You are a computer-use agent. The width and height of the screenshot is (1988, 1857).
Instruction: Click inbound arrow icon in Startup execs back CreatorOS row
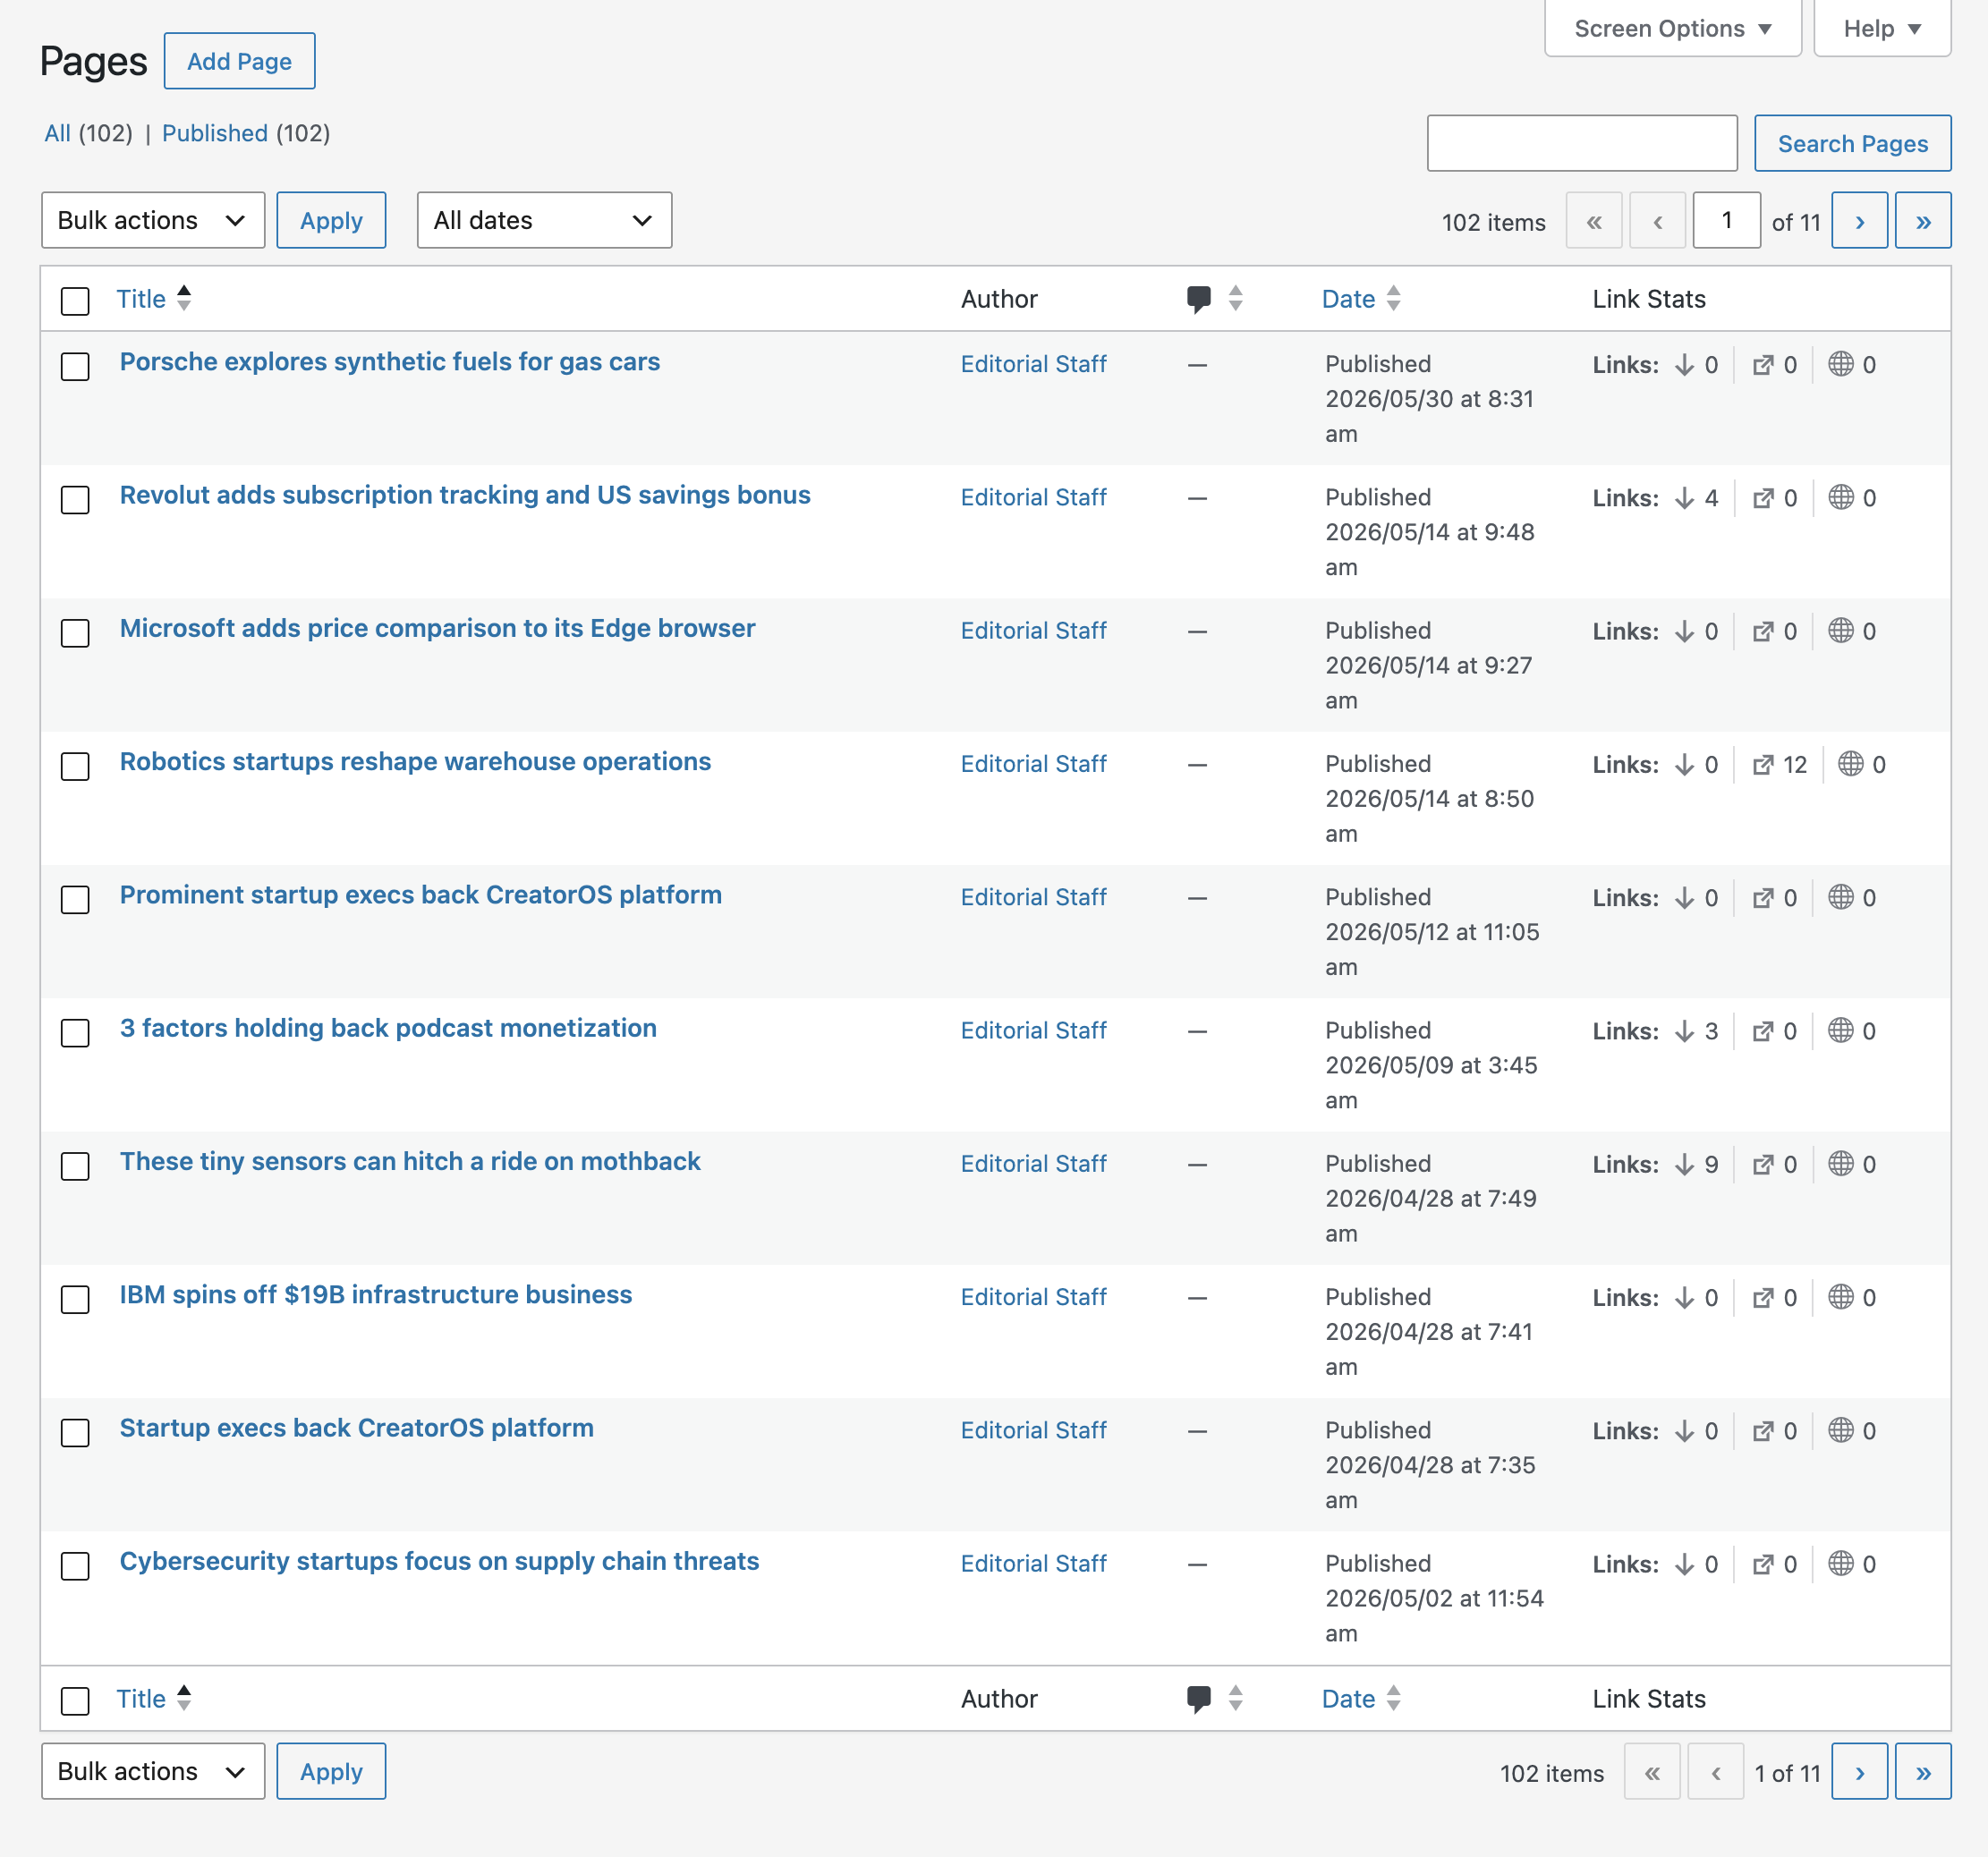pyautogui.click(x=1685, y=1431)
